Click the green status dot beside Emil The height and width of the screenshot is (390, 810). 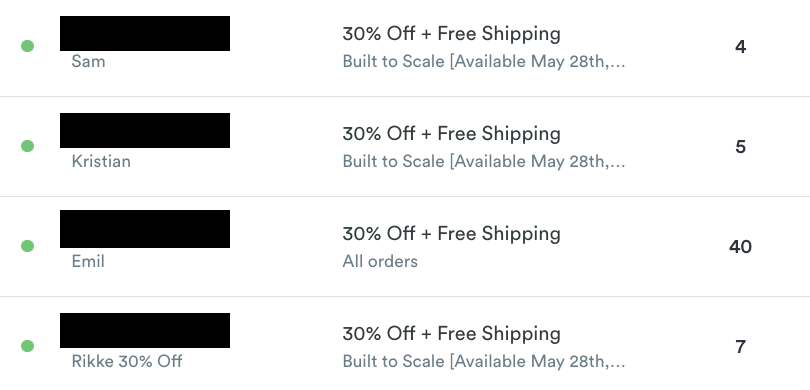tap(27, 246)
